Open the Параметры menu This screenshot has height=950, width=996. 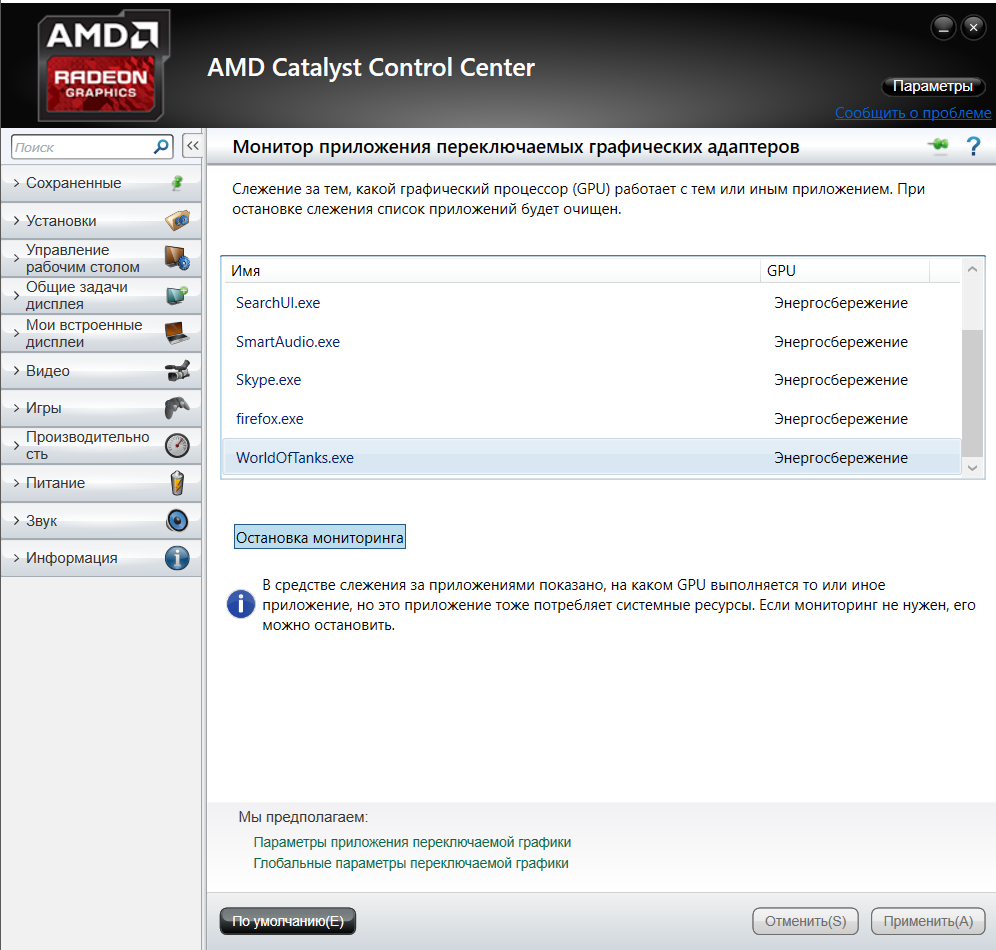point(932,86)
